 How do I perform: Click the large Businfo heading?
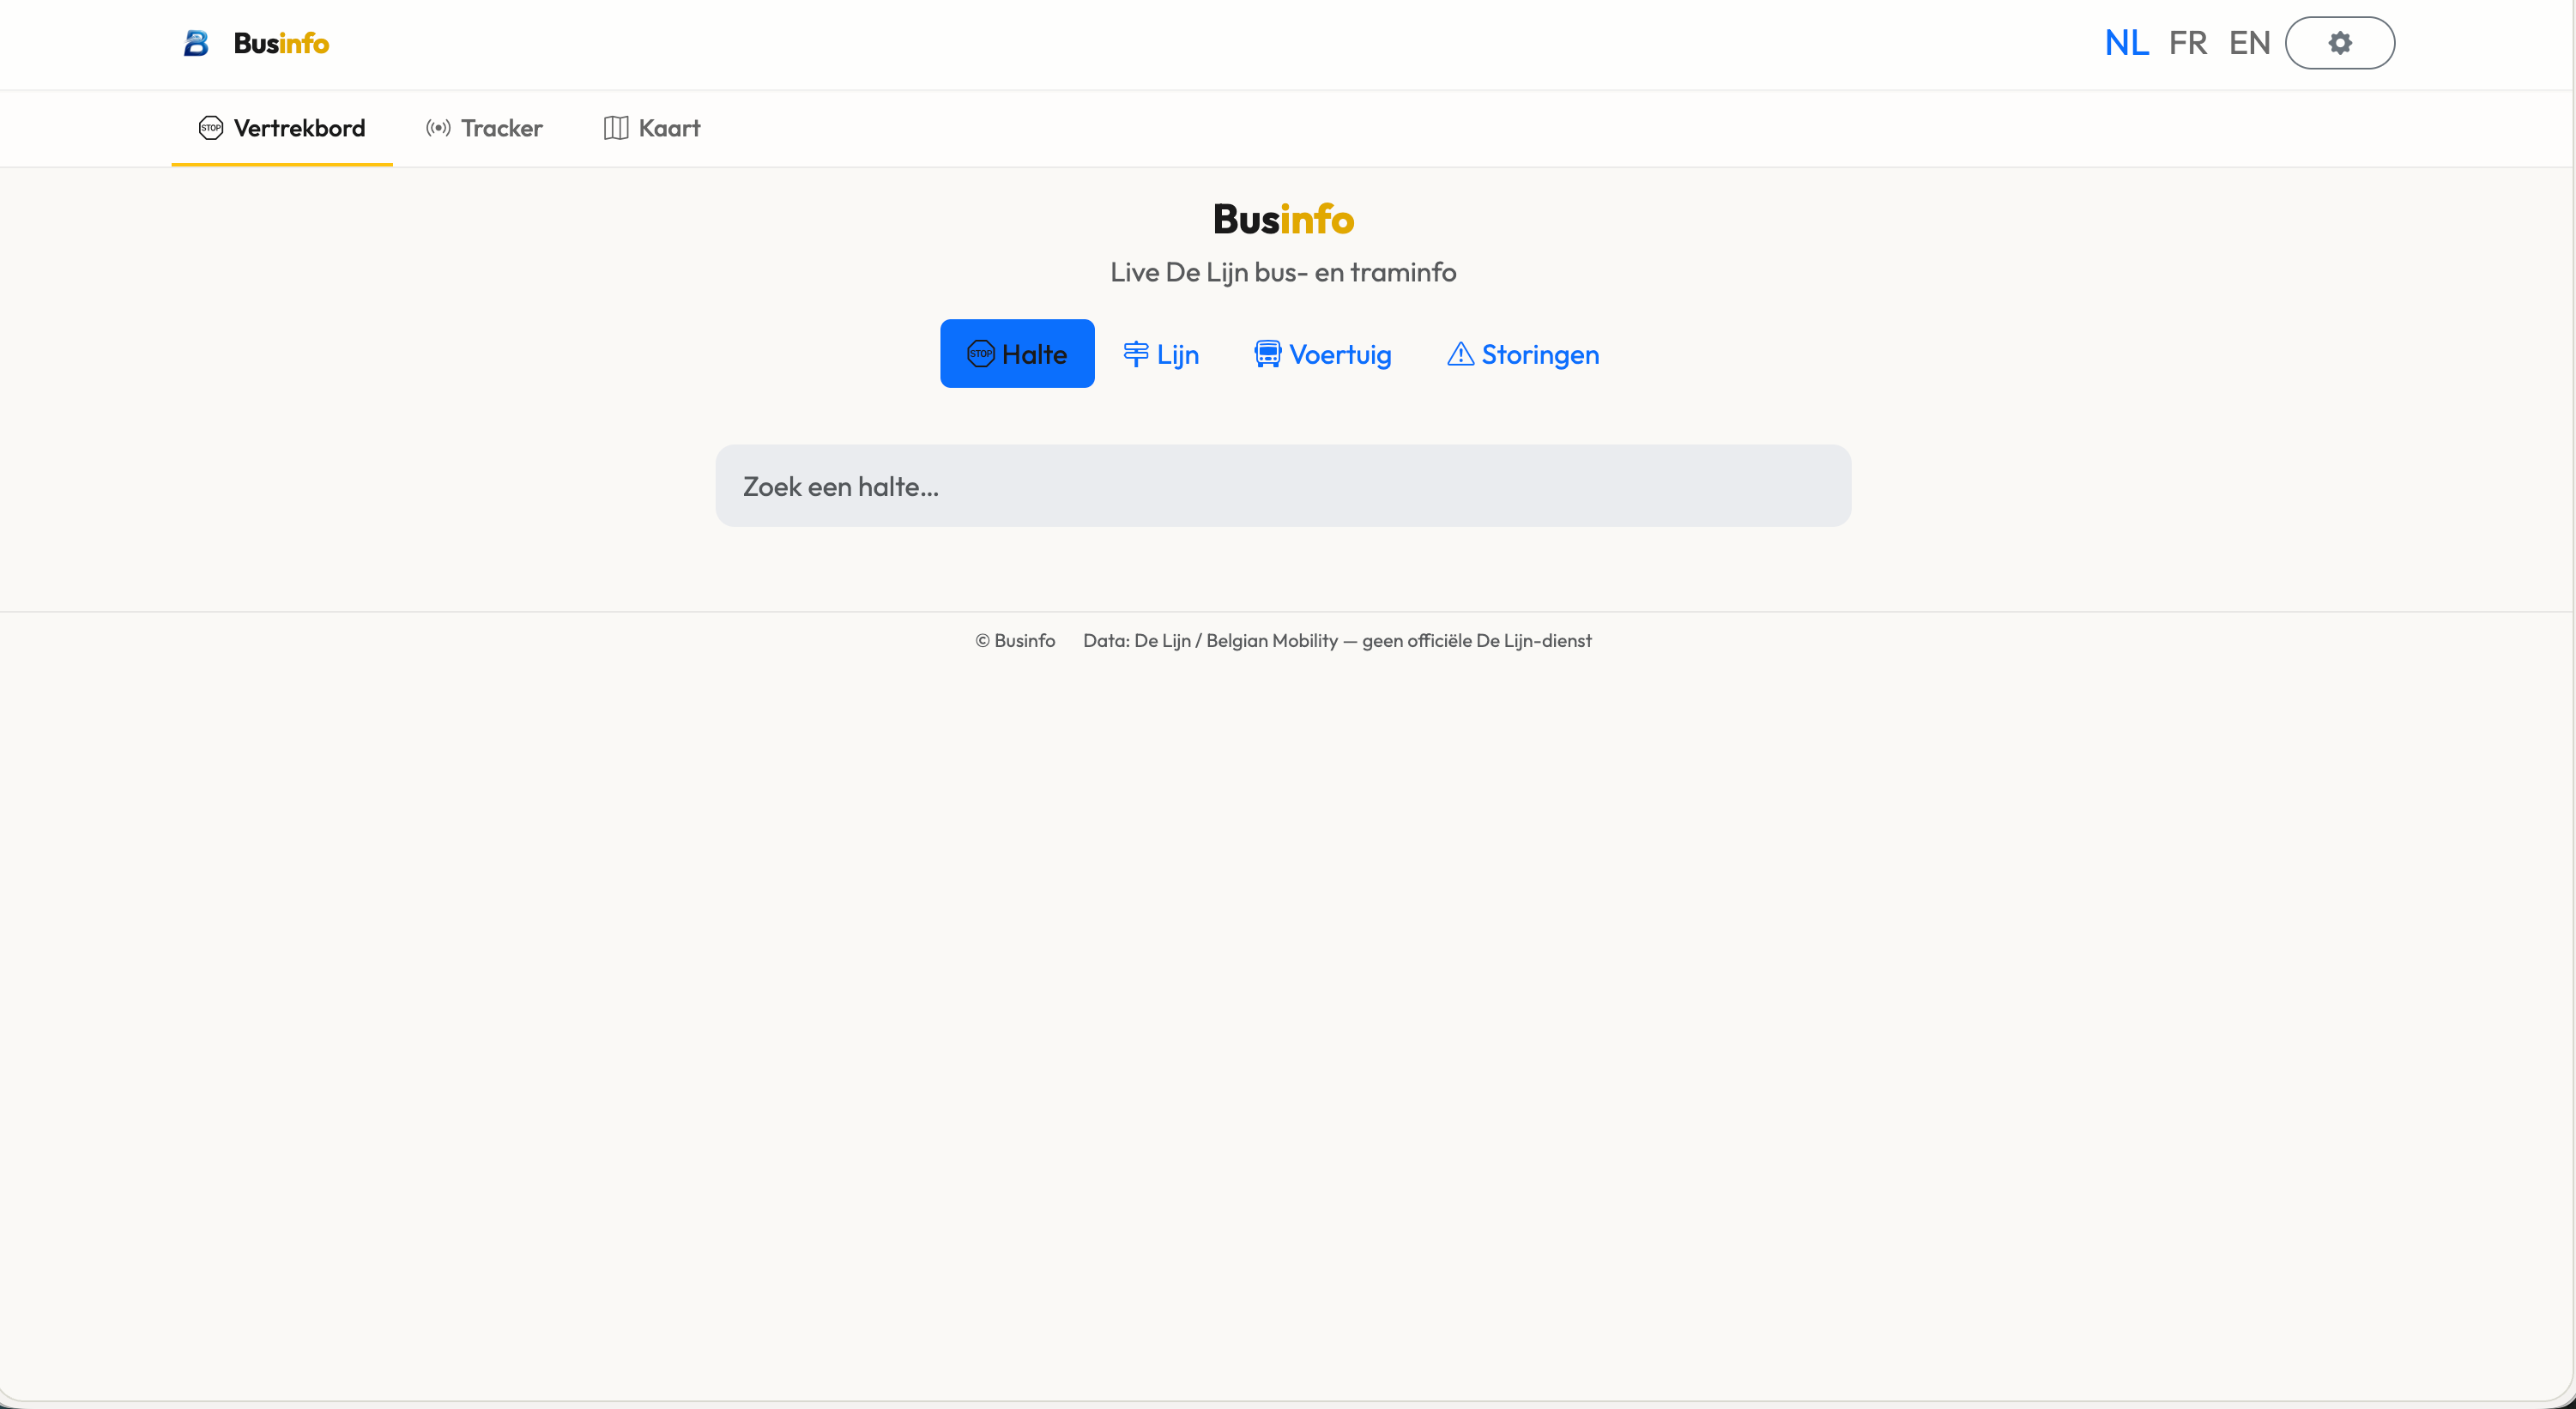click(1283, 219)
